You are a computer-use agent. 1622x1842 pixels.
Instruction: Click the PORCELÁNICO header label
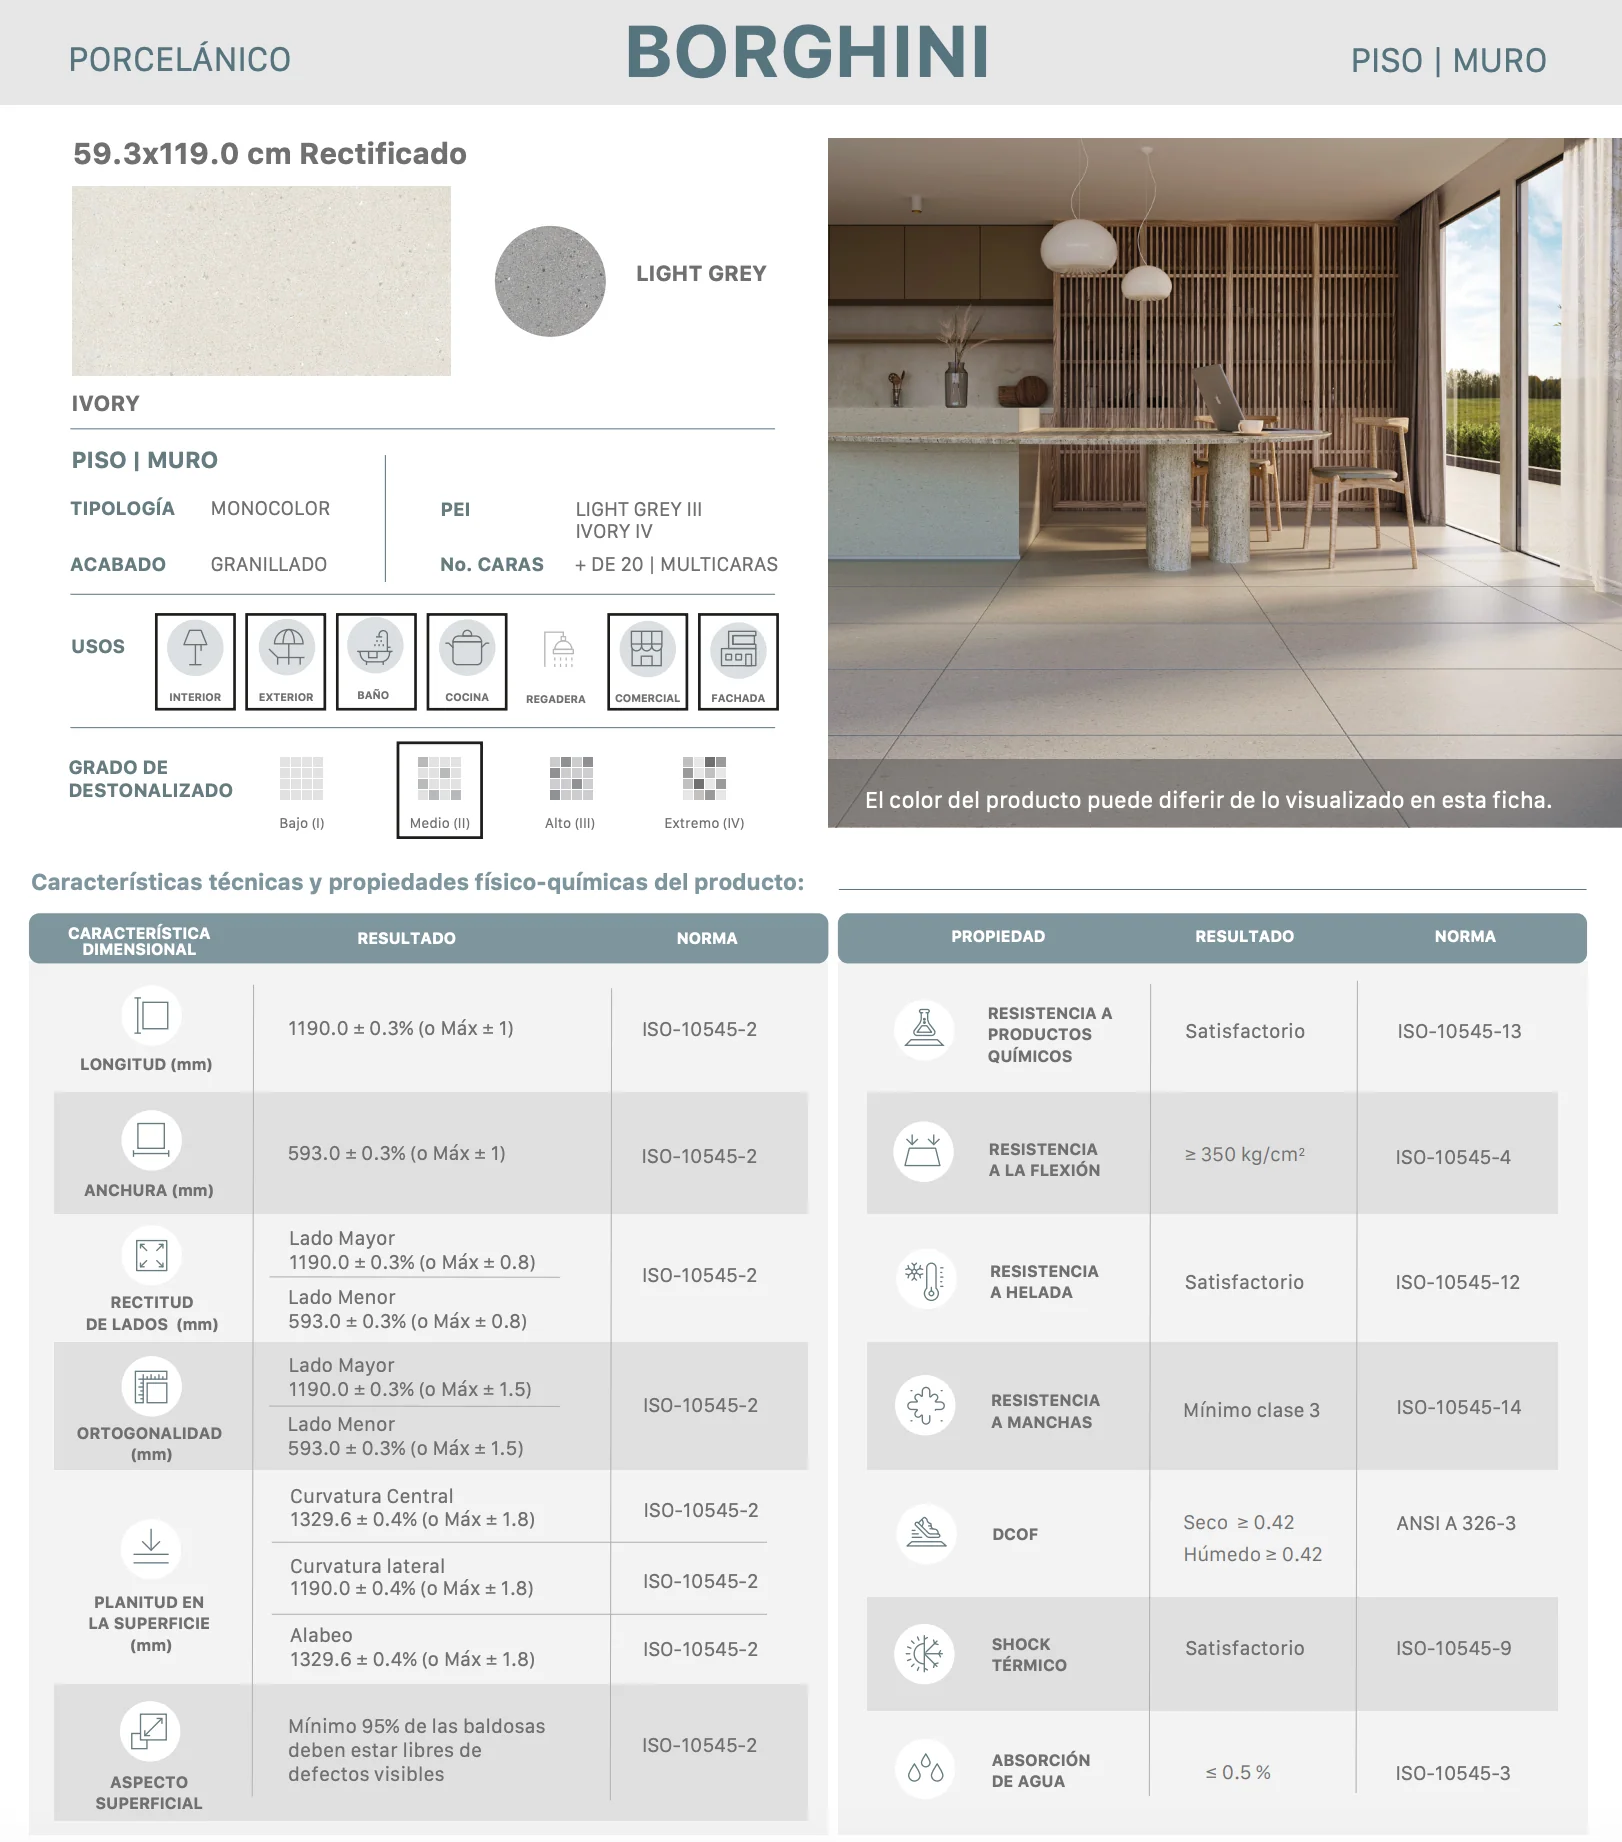180,60
